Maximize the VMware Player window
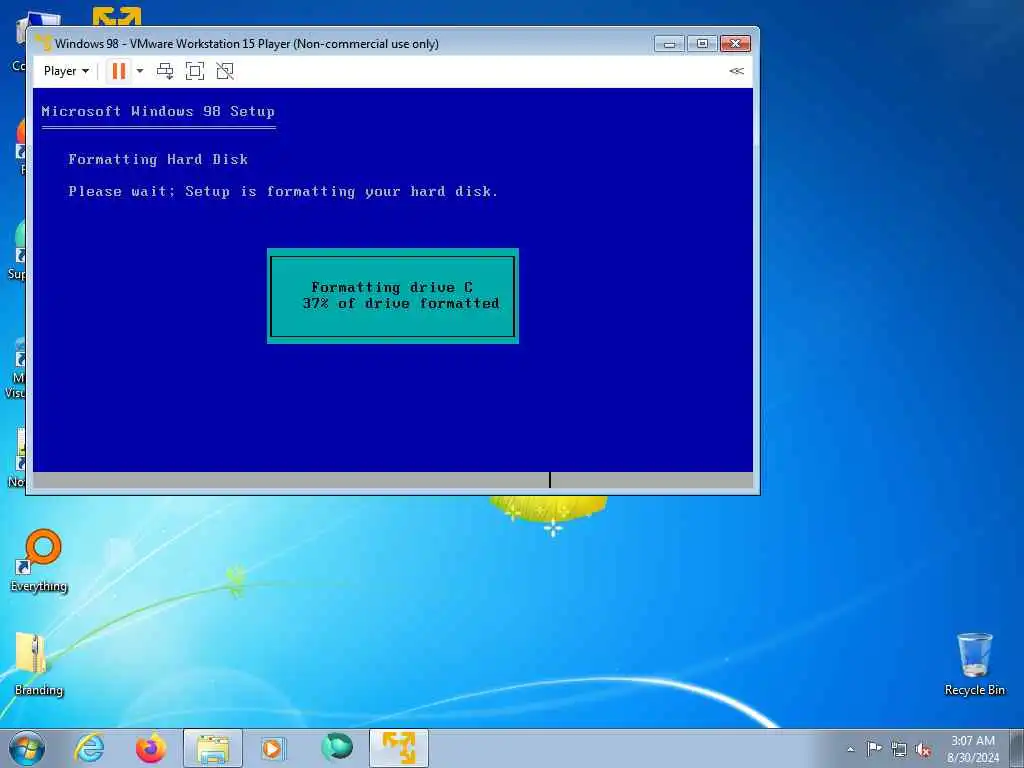1024x768 pixels. click(x=702, y=44)
